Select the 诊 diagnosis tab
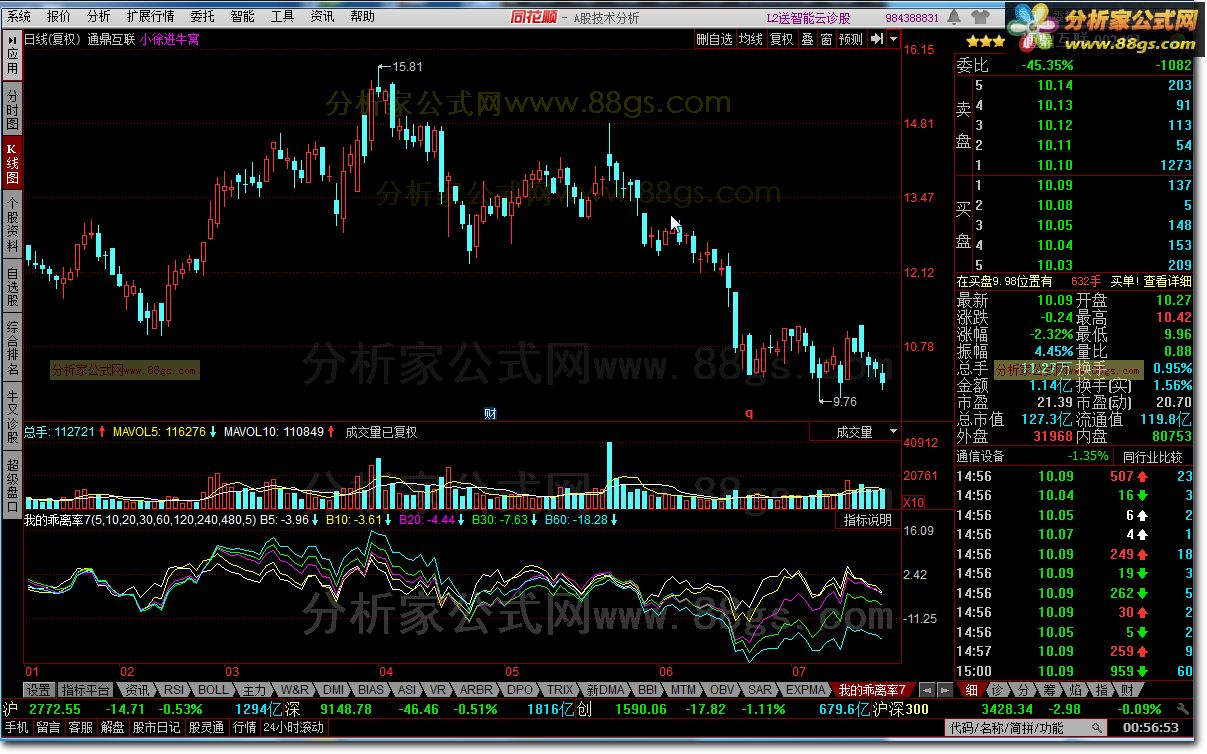1207x754 pixels. point(997,690)
